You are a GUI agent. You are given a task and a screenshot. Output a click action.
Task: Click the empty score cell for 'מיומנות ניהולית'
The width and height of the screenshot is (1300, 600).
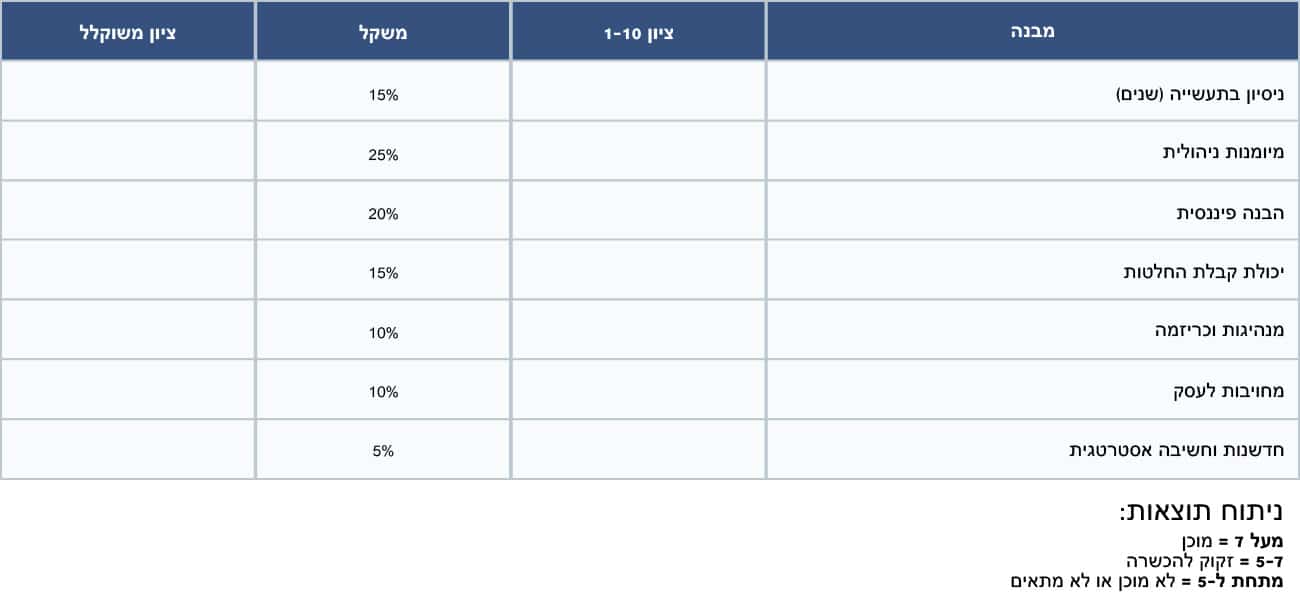[x=639, y=154]
